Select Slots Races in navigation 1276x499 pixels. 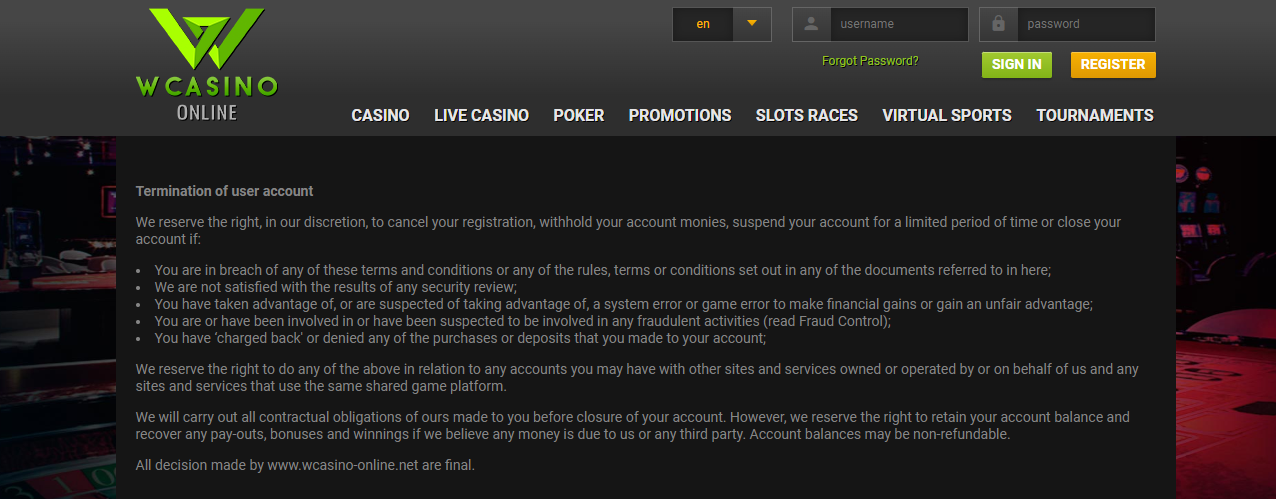click(806, 115)
